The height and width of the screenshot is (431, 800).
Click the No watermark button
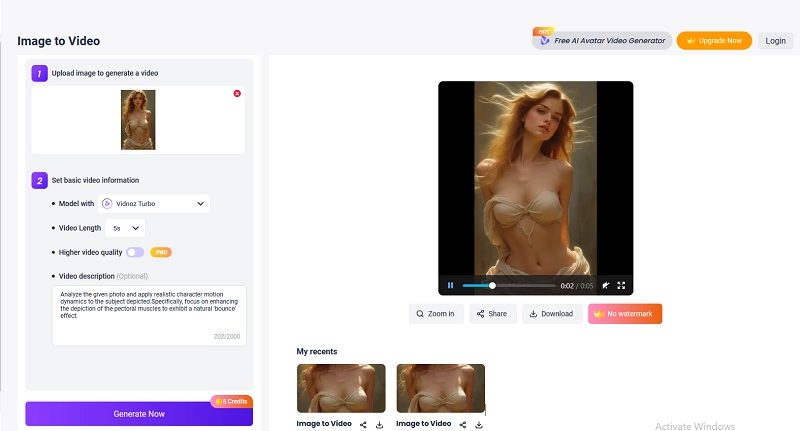click(625, 314)
